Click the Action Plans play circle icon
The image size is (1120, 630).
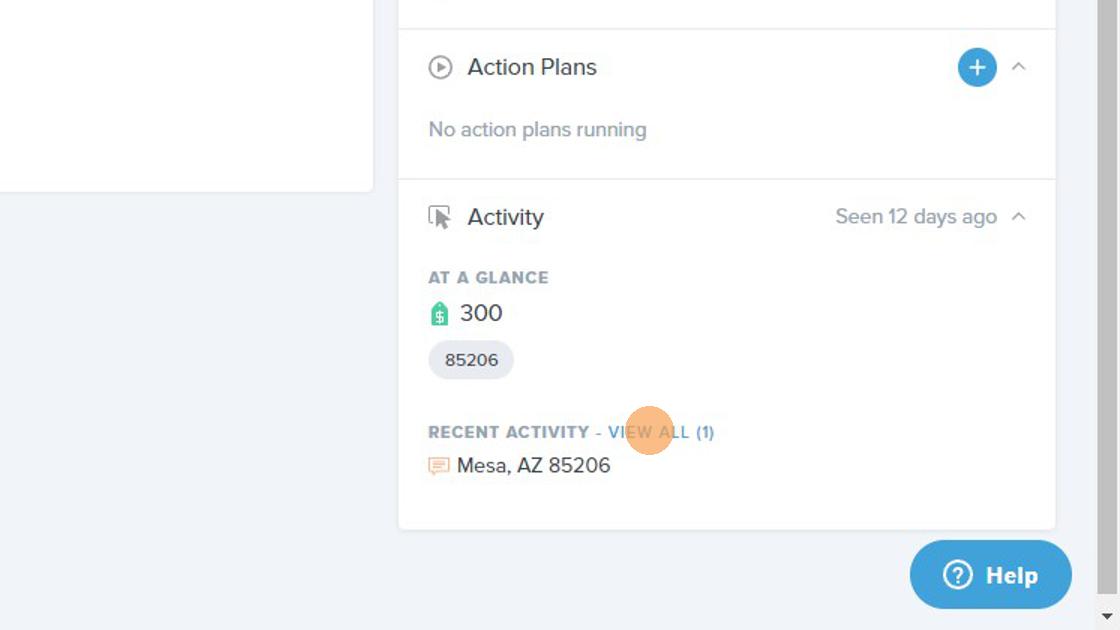[440, 67]
